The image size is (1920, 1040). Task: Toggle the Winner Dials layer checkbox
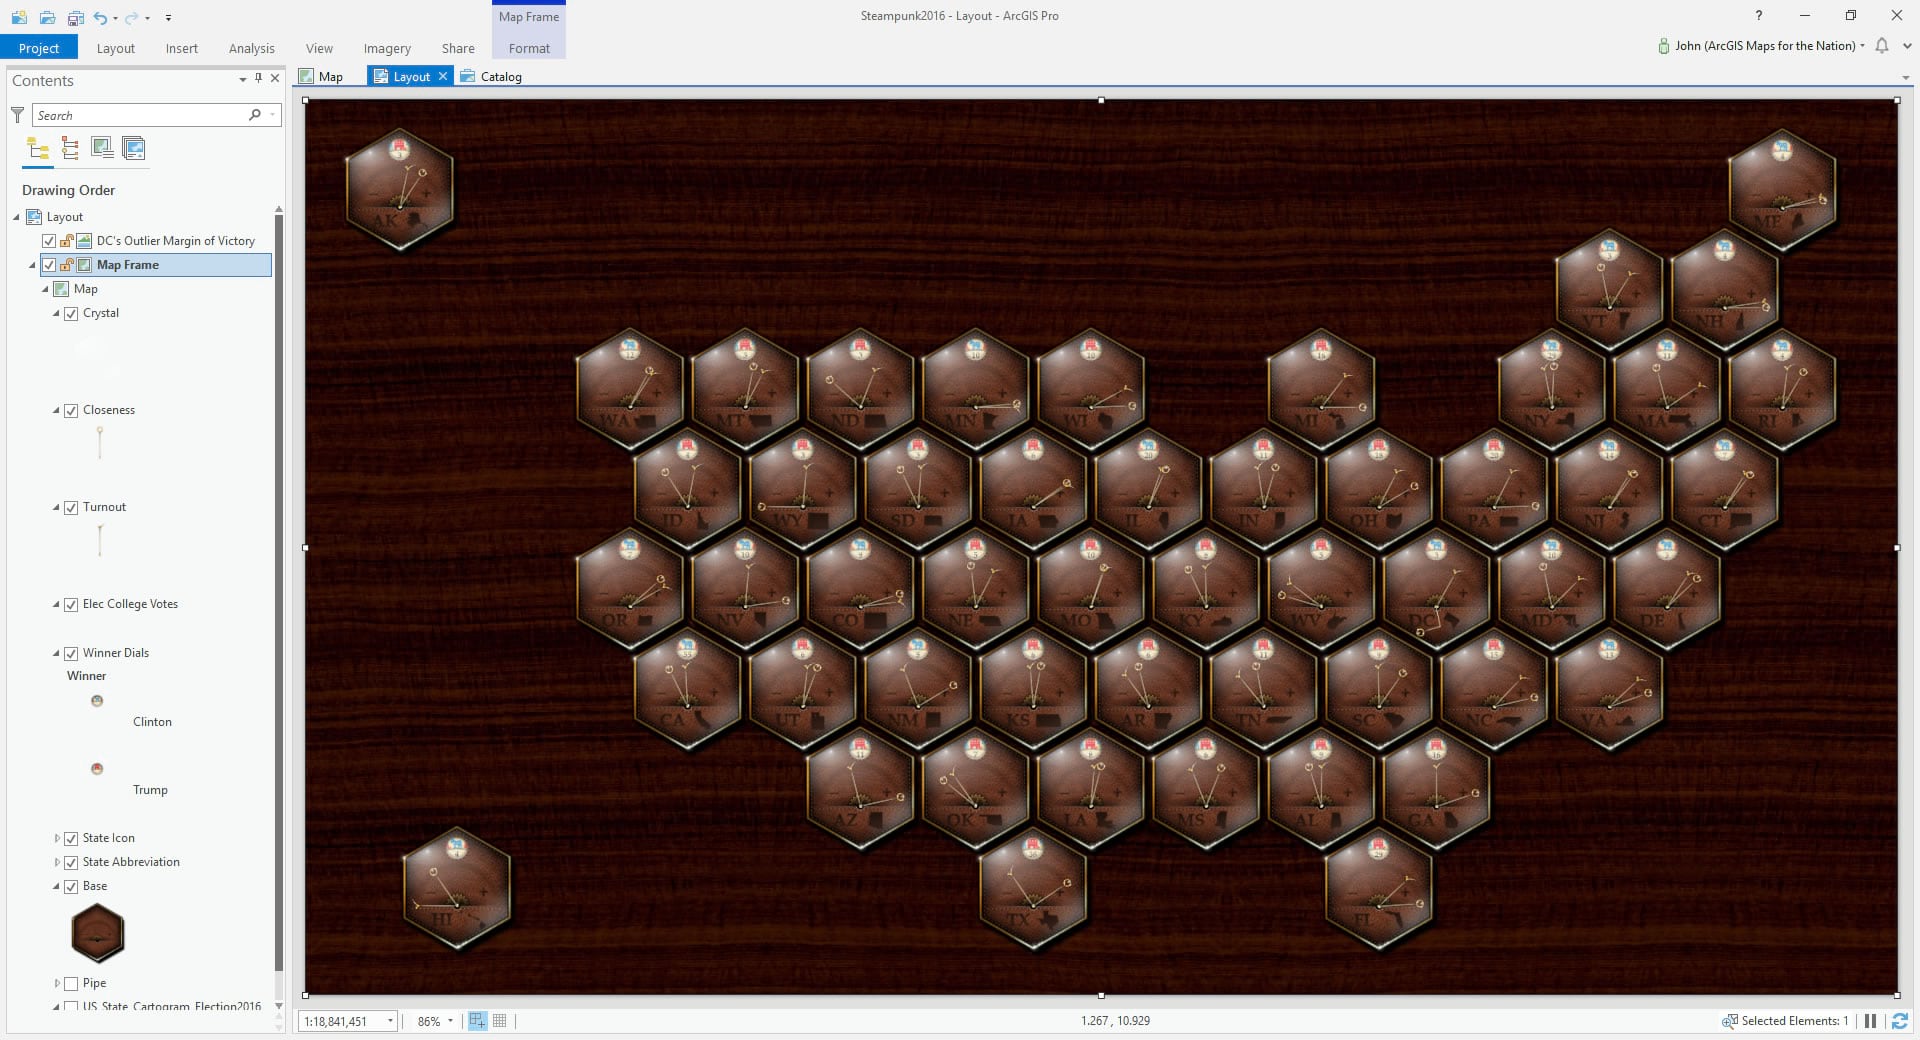71,653
